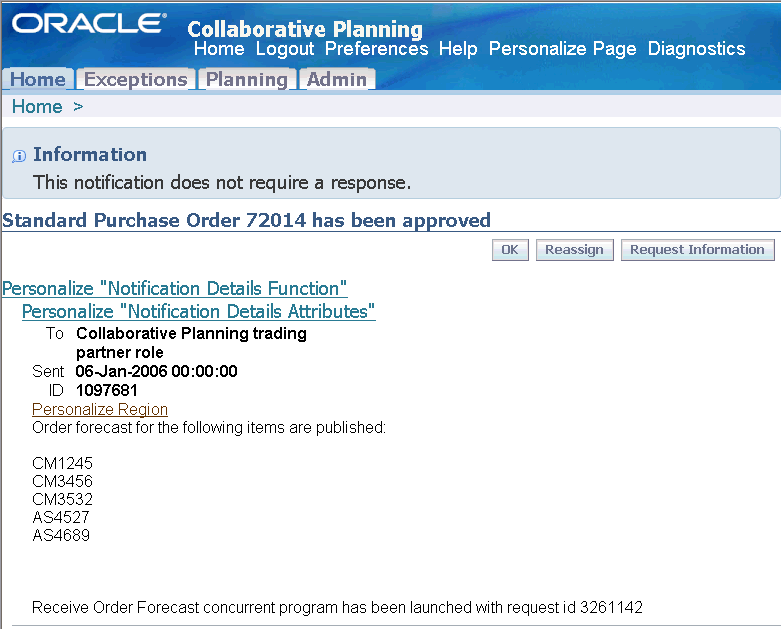Click the Personalize Page link

tap(562, 49)
